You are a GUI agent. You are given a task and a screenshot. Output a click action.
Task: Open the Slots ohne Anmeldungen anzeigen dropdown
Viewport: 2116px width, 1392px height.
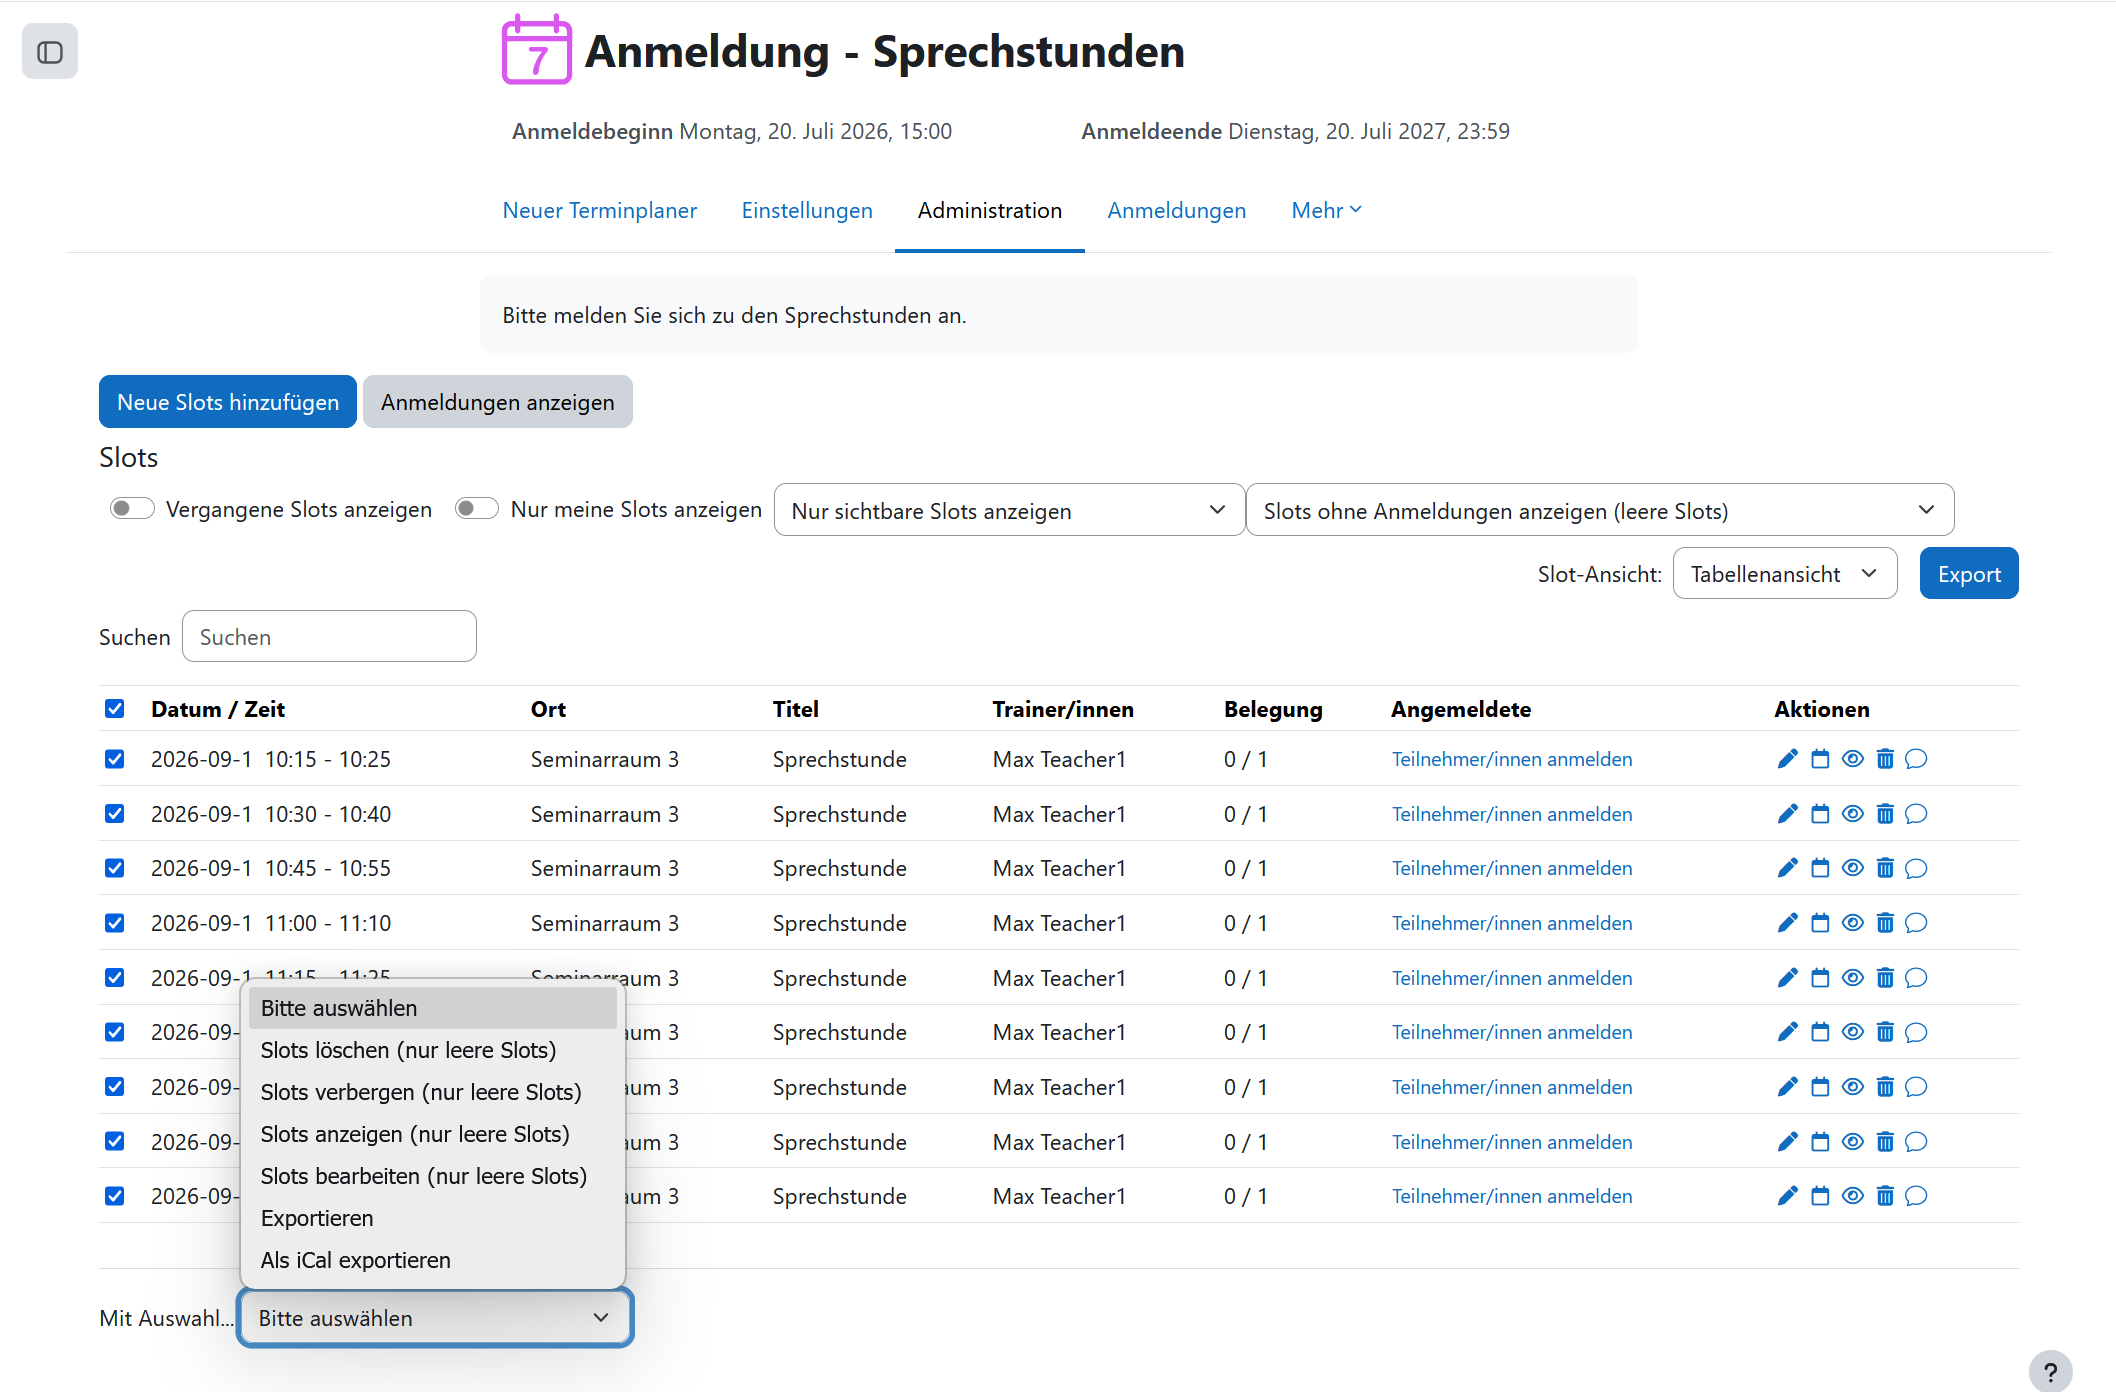[1600, 510]
